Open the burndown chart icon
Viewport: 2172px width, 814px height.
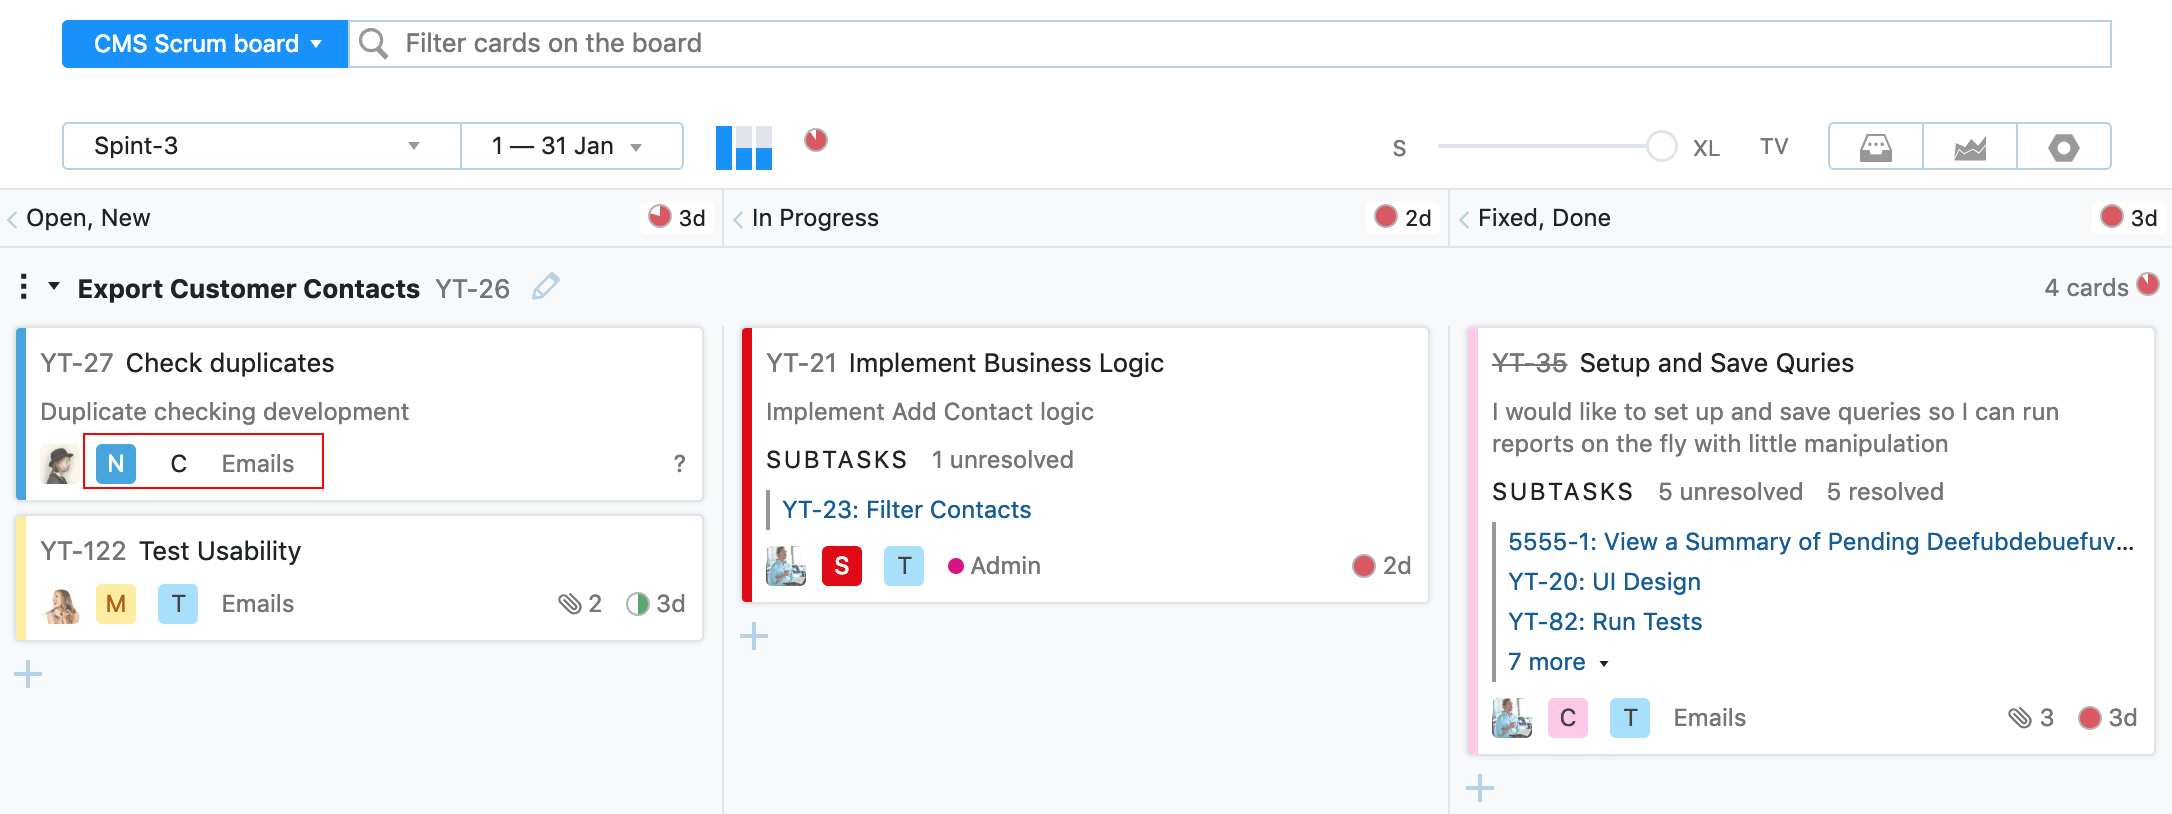click(x=1970, y=147)
